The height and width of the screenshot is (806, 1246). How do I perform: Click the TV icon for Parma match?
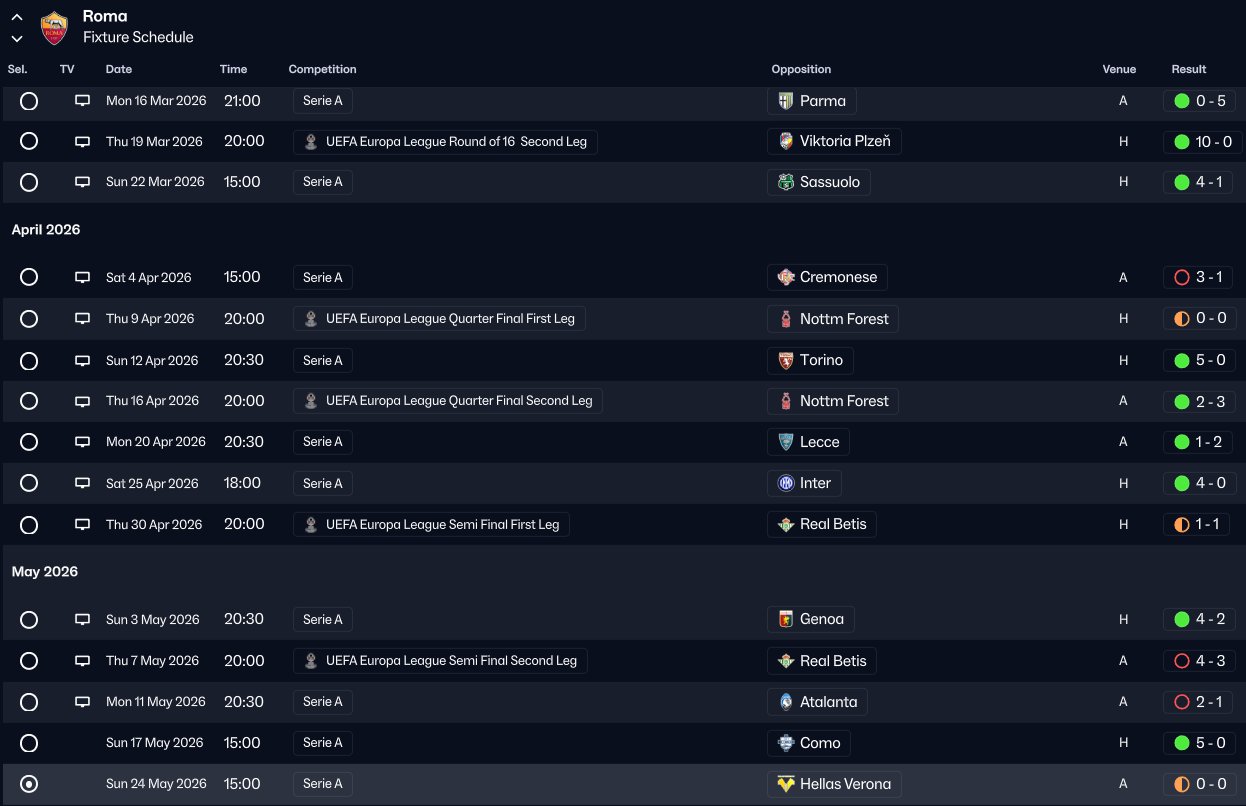[x=82, y=101]
